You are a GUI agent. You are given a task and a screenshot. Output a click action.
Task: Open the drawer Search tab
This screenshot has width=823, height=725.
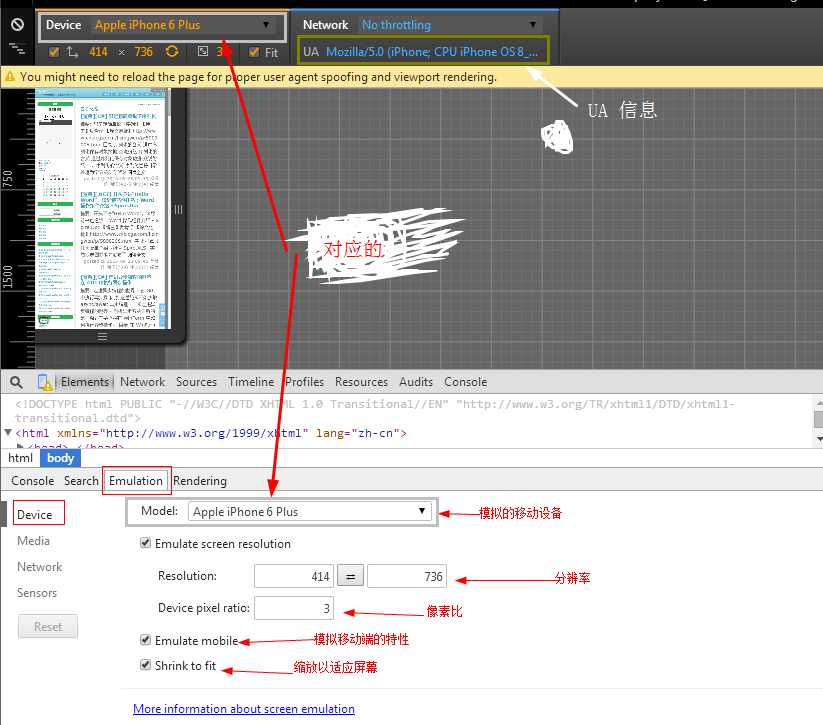(81, 480)
